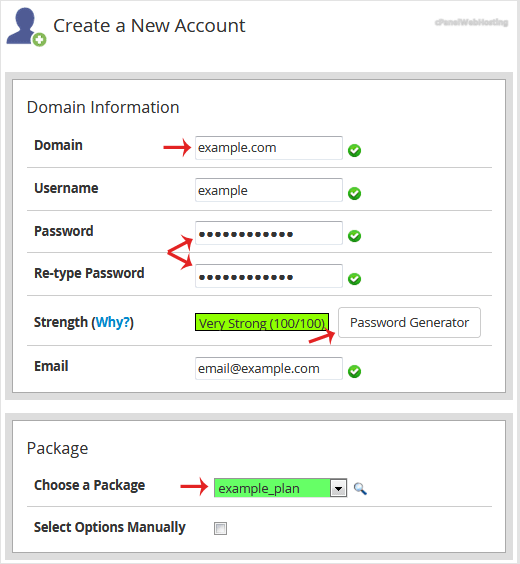Image resolution: width=520 pixels, height=564 pixels.
Task: Enable the Select Options Manually checkbox
Action: (x=220, y=528)
